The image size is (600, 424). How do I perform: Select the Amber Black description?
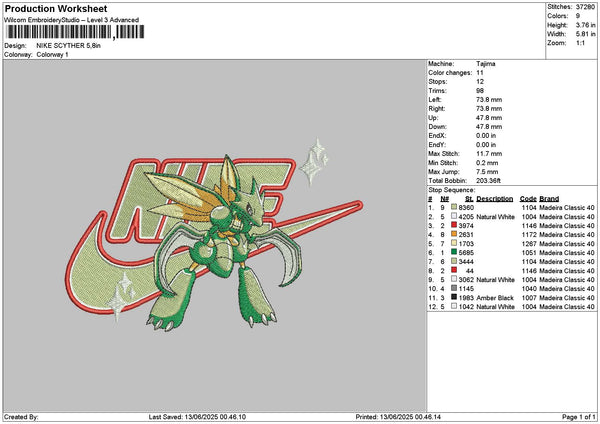tap(495, 298)
